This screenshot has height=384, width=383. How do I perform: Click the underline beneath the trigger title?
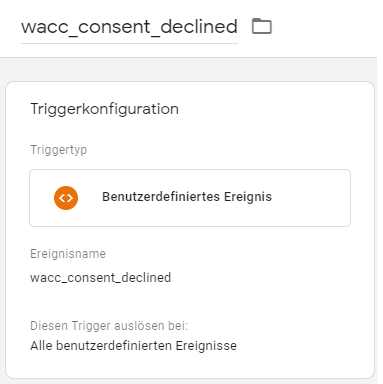[x=129, y=43]
